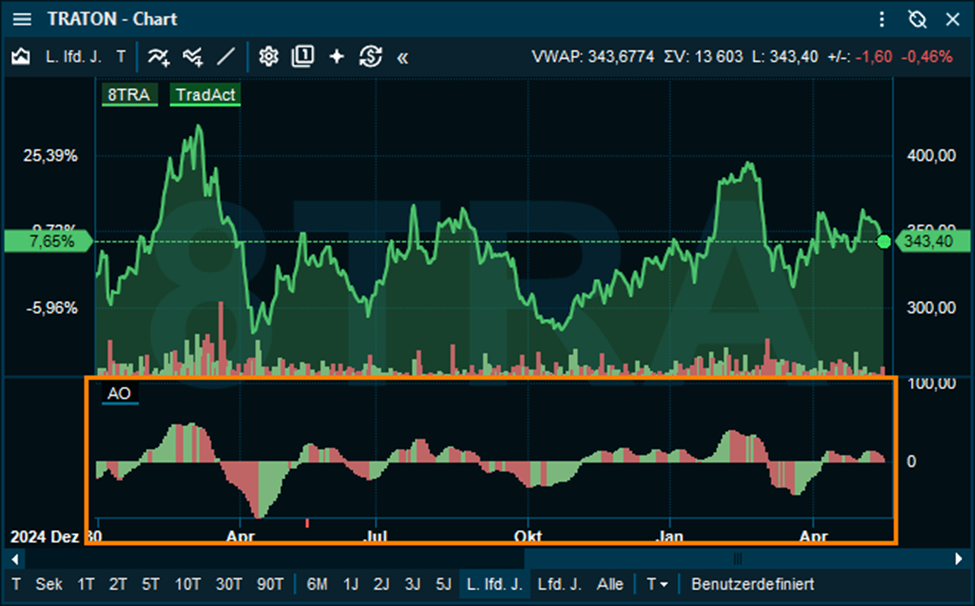This screenshot has height=606, width=975.
Task: Select the 5J time range
Action: point(443,584)
